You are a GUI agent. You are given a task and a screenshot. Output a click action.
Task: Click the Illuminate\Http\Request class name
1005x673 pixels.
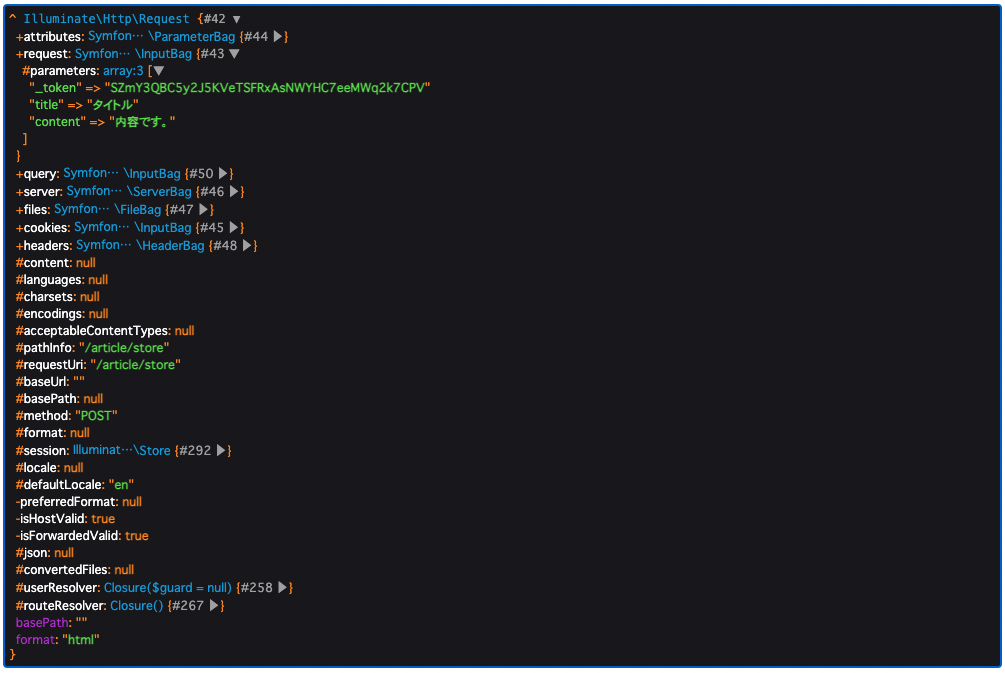tap(106, 19)
